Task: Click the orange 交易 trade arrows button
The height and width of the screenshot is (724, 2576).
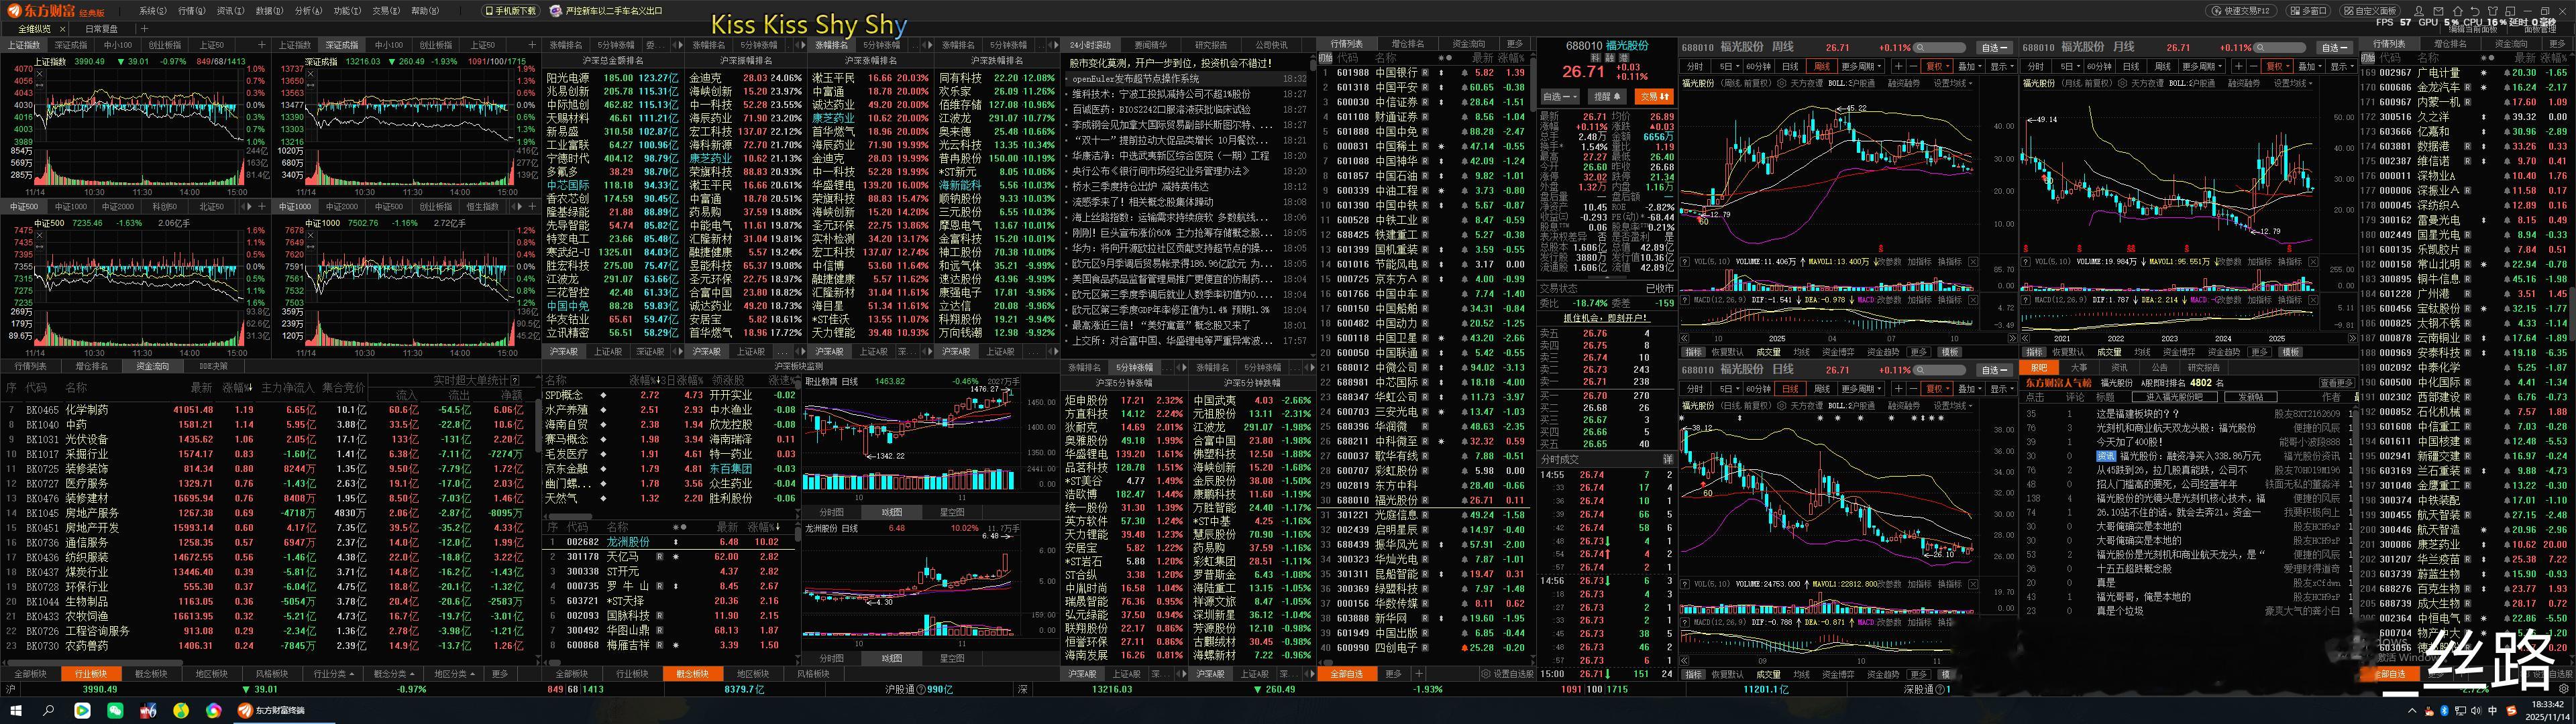Action: (x=1654, y=97)
